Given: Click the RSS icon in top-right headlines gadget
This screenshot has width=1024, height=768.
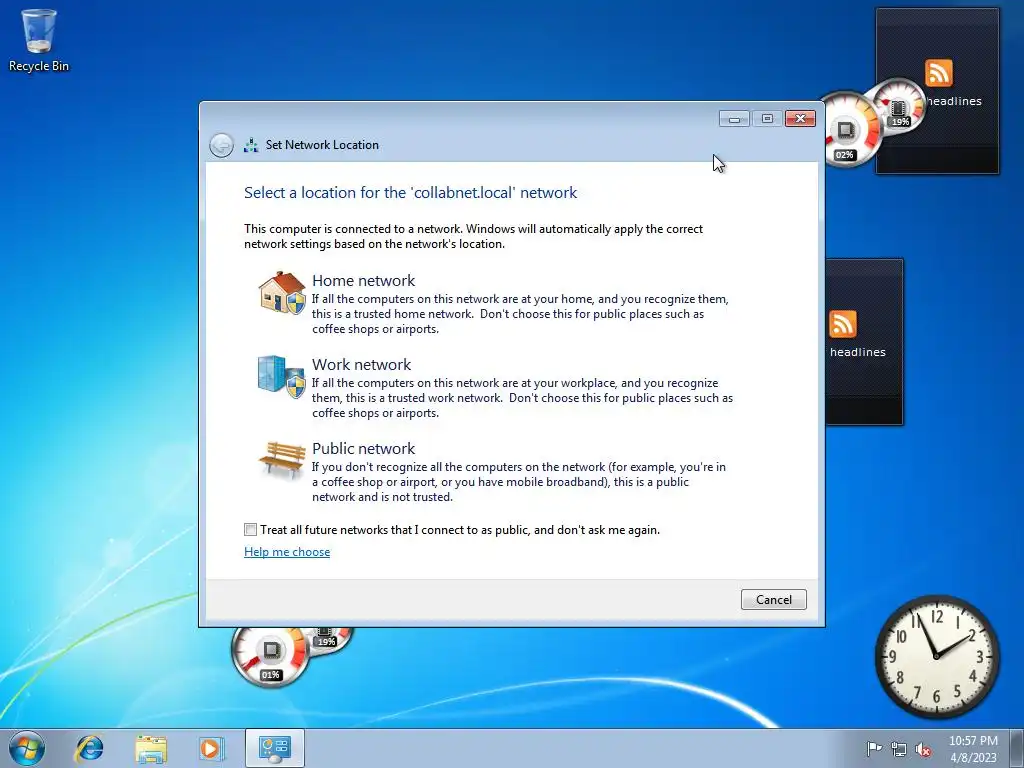Looking at the screenshot, I should pos(938,72).
